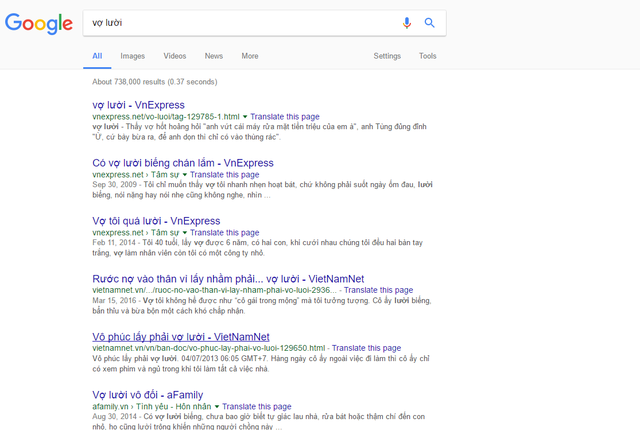Click the vietnamnet.vn/vn/ban-doc URL text
640x430 pixels.
click(209, 348)
